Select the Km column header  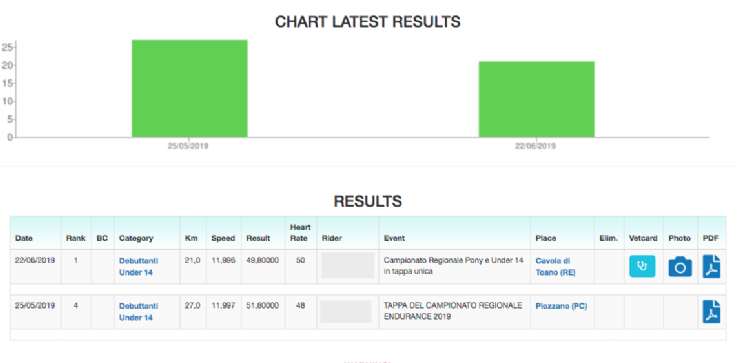pyautogui.click(x=188, y=238)
